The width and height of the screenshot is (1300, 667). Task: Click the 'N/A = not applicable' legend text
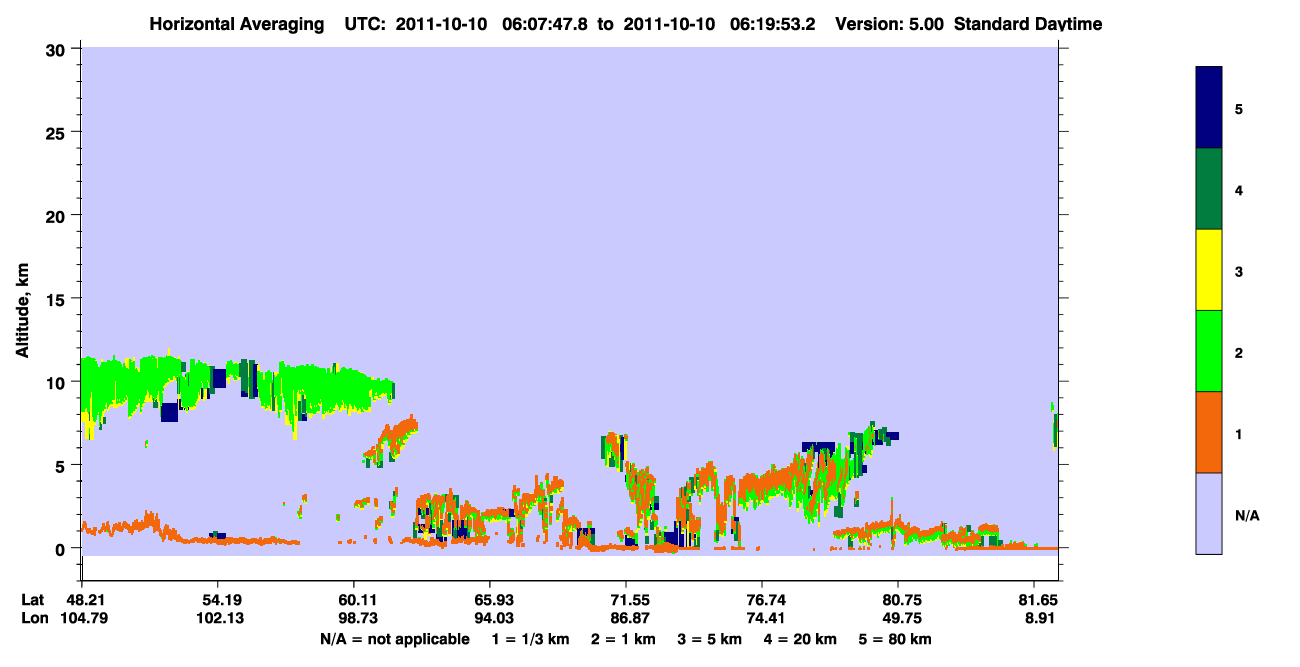395,639
